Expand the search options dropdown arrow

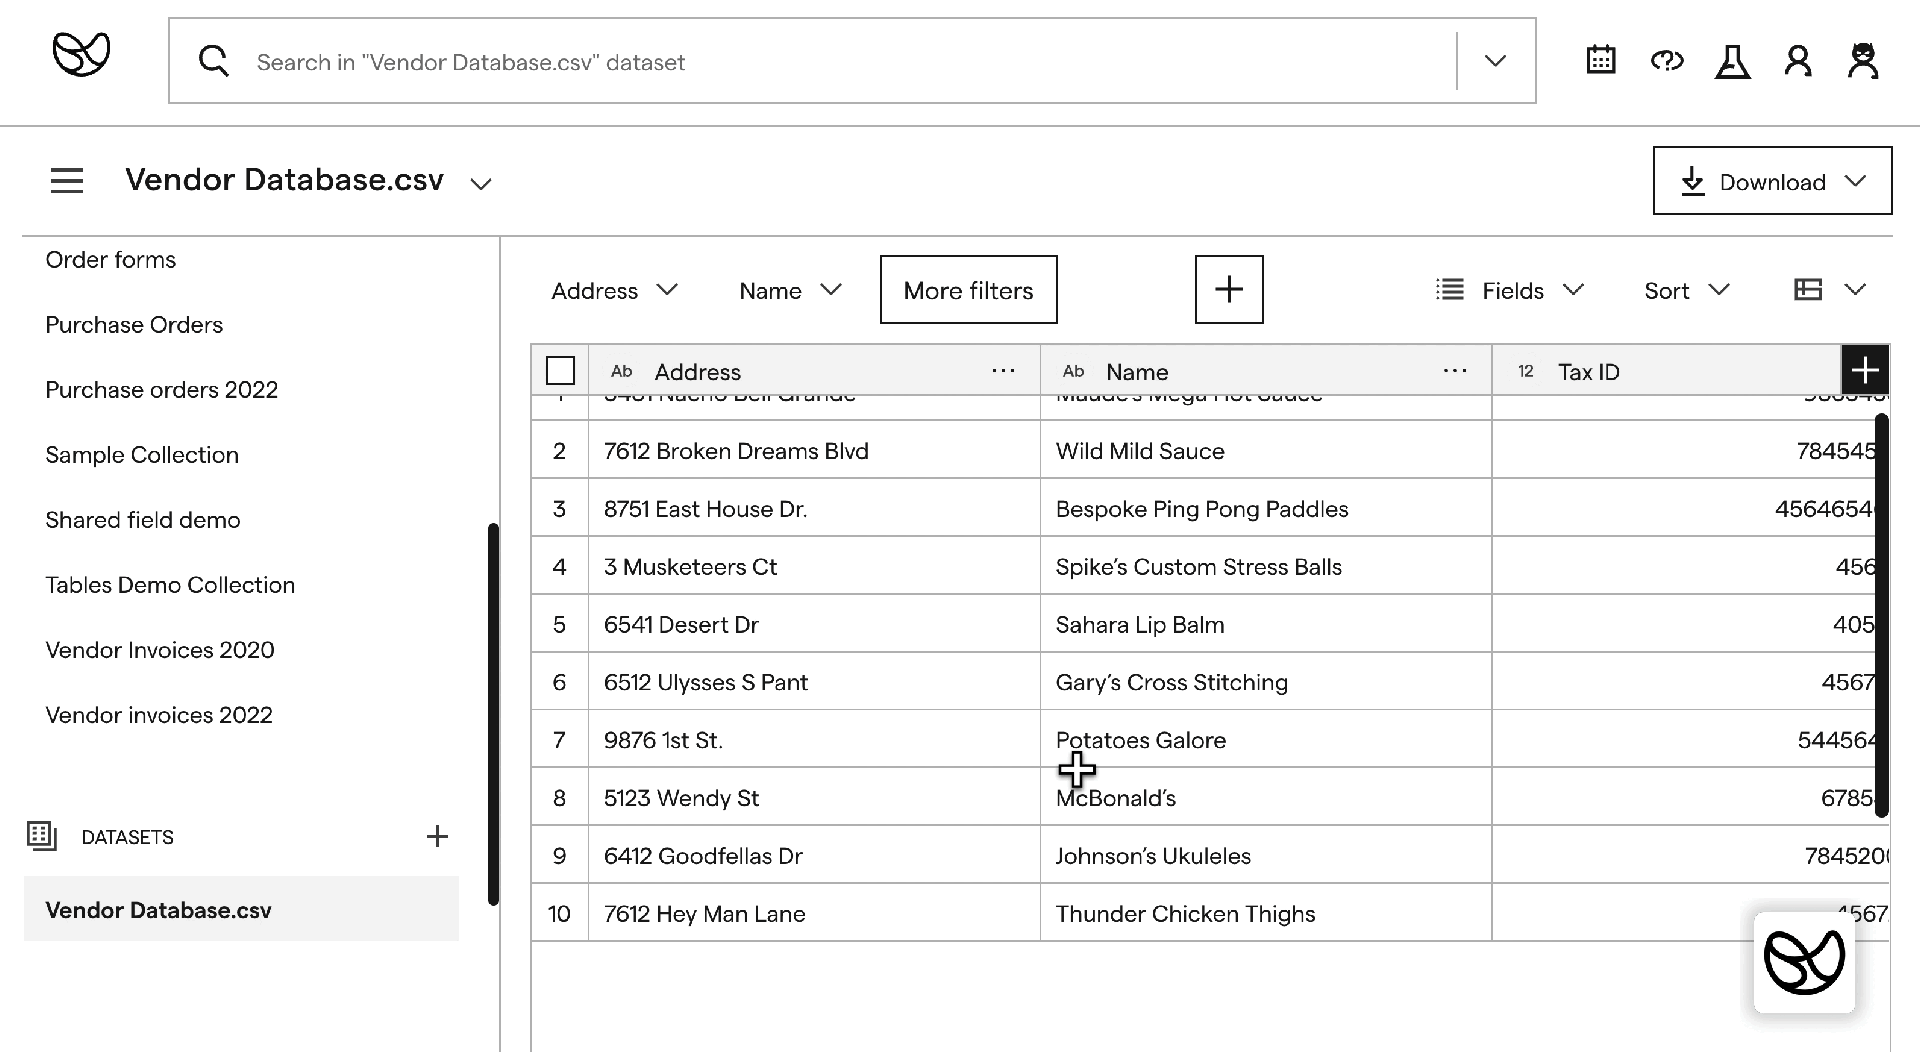pyautogui.click(x=1495, y=61)
